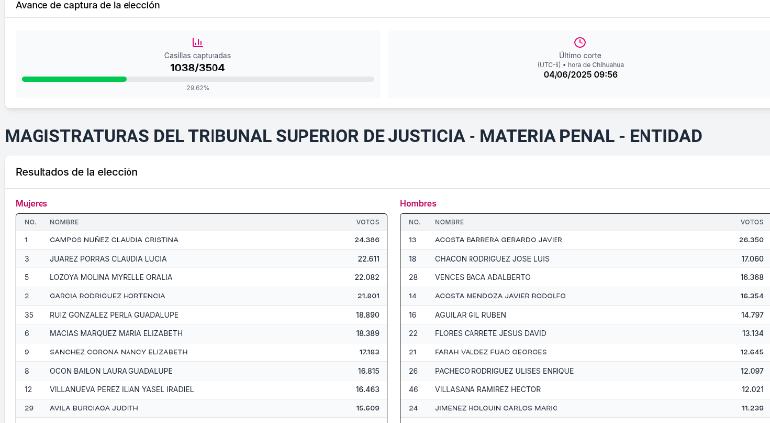Select row VILLASANA RAMIREZ HECTOR

pos(585,390)
